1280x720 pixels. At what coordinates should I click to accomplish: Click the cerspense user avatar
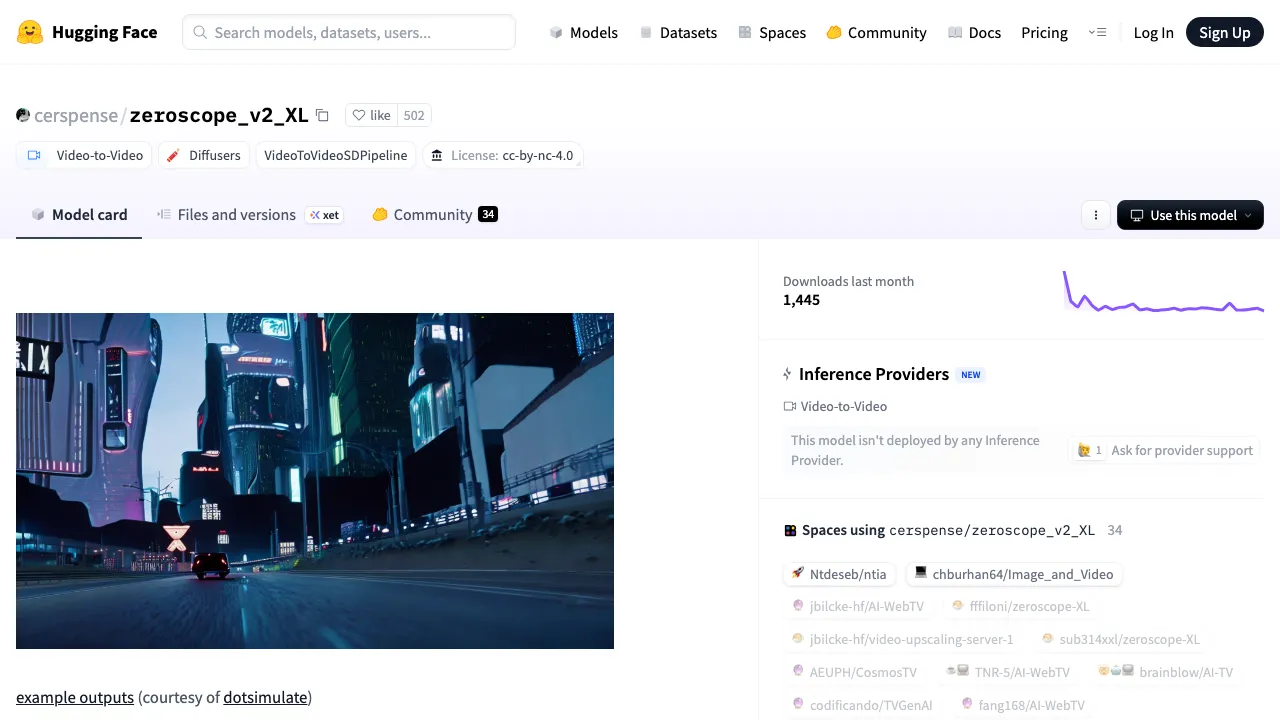23,115
